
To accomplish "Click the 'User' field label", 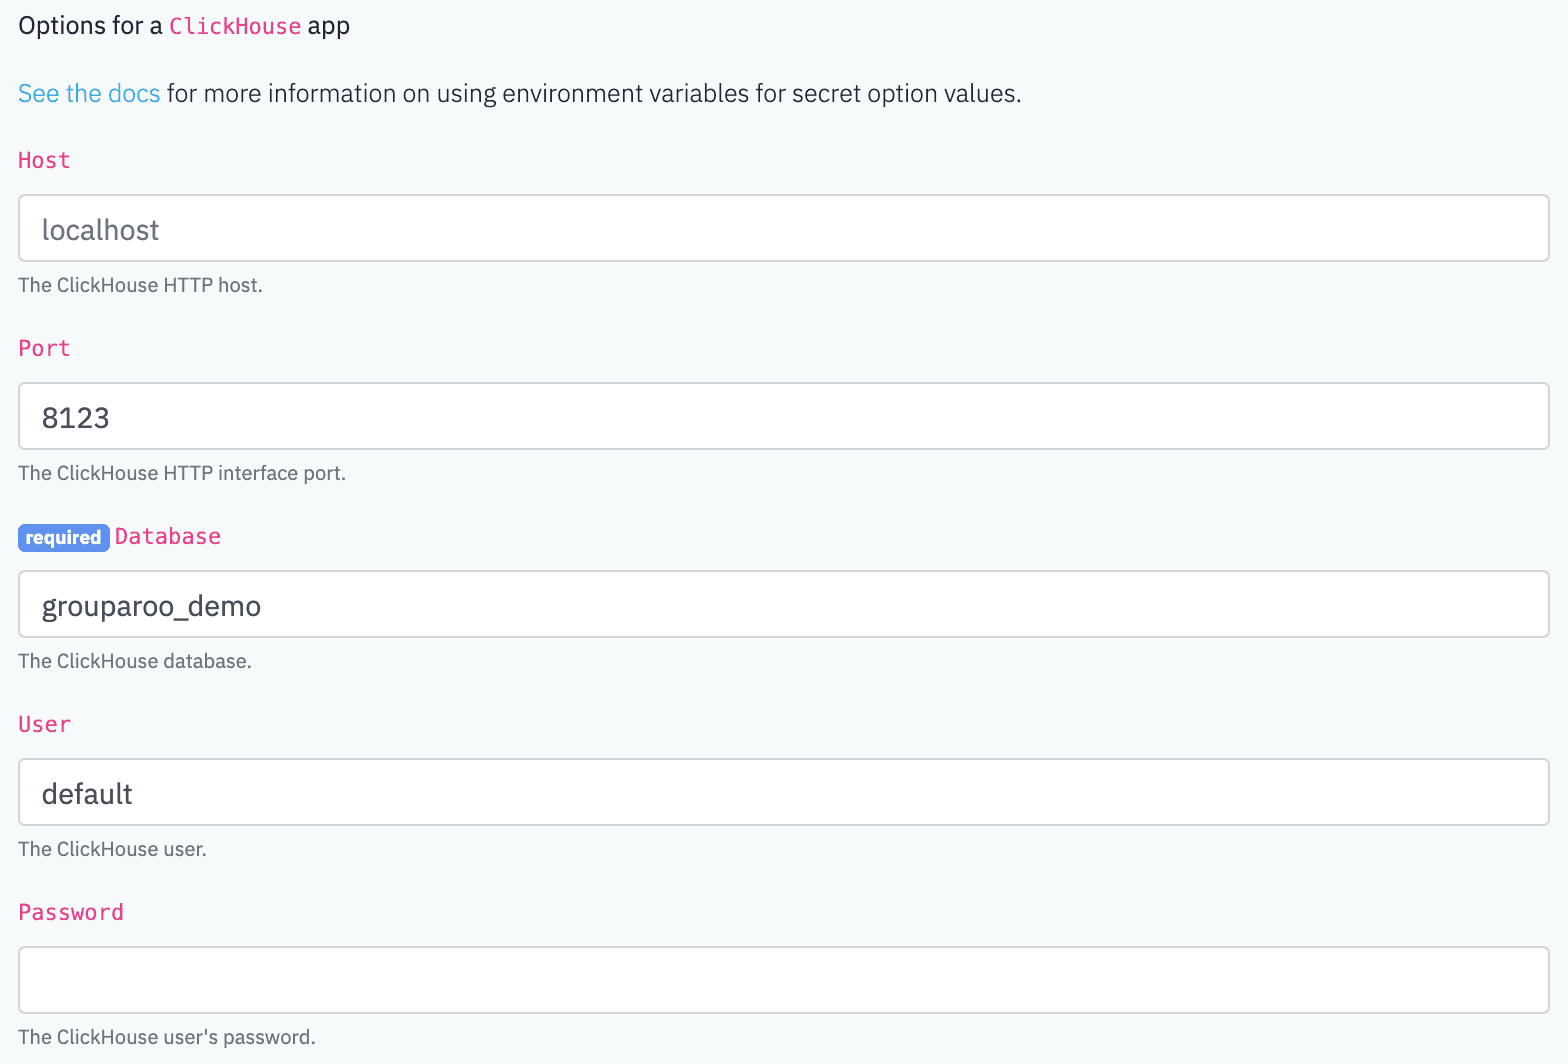I will (44, 724).
